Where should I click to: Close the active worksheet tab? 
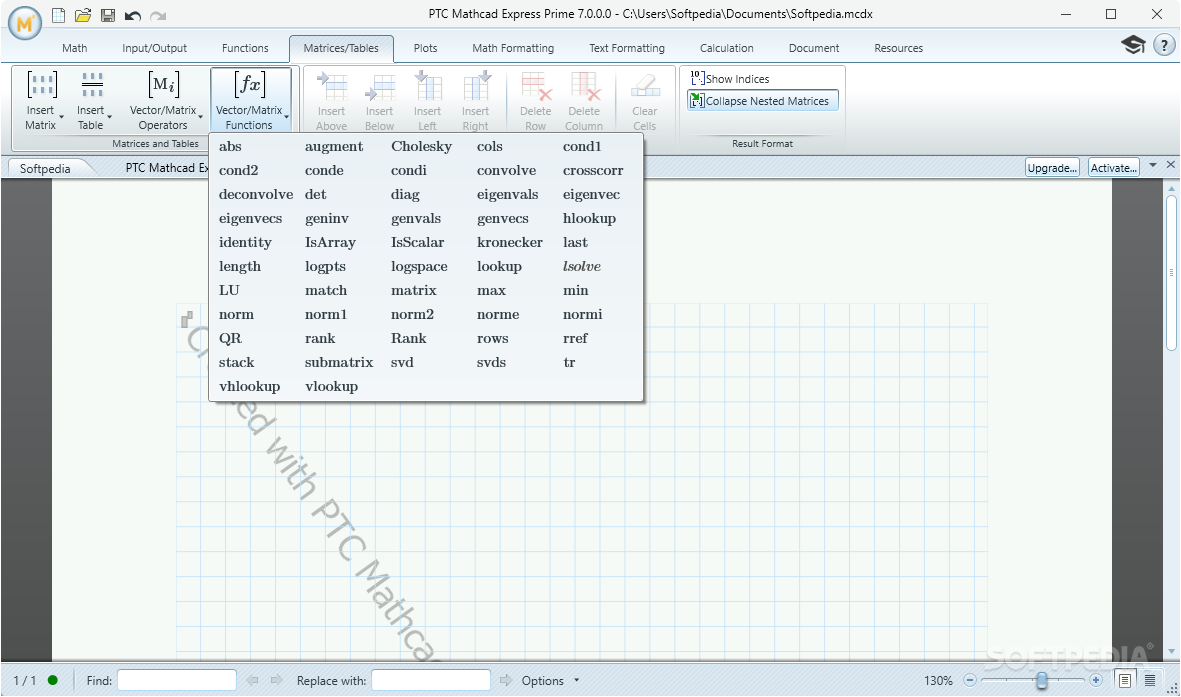click(1170, 164)
